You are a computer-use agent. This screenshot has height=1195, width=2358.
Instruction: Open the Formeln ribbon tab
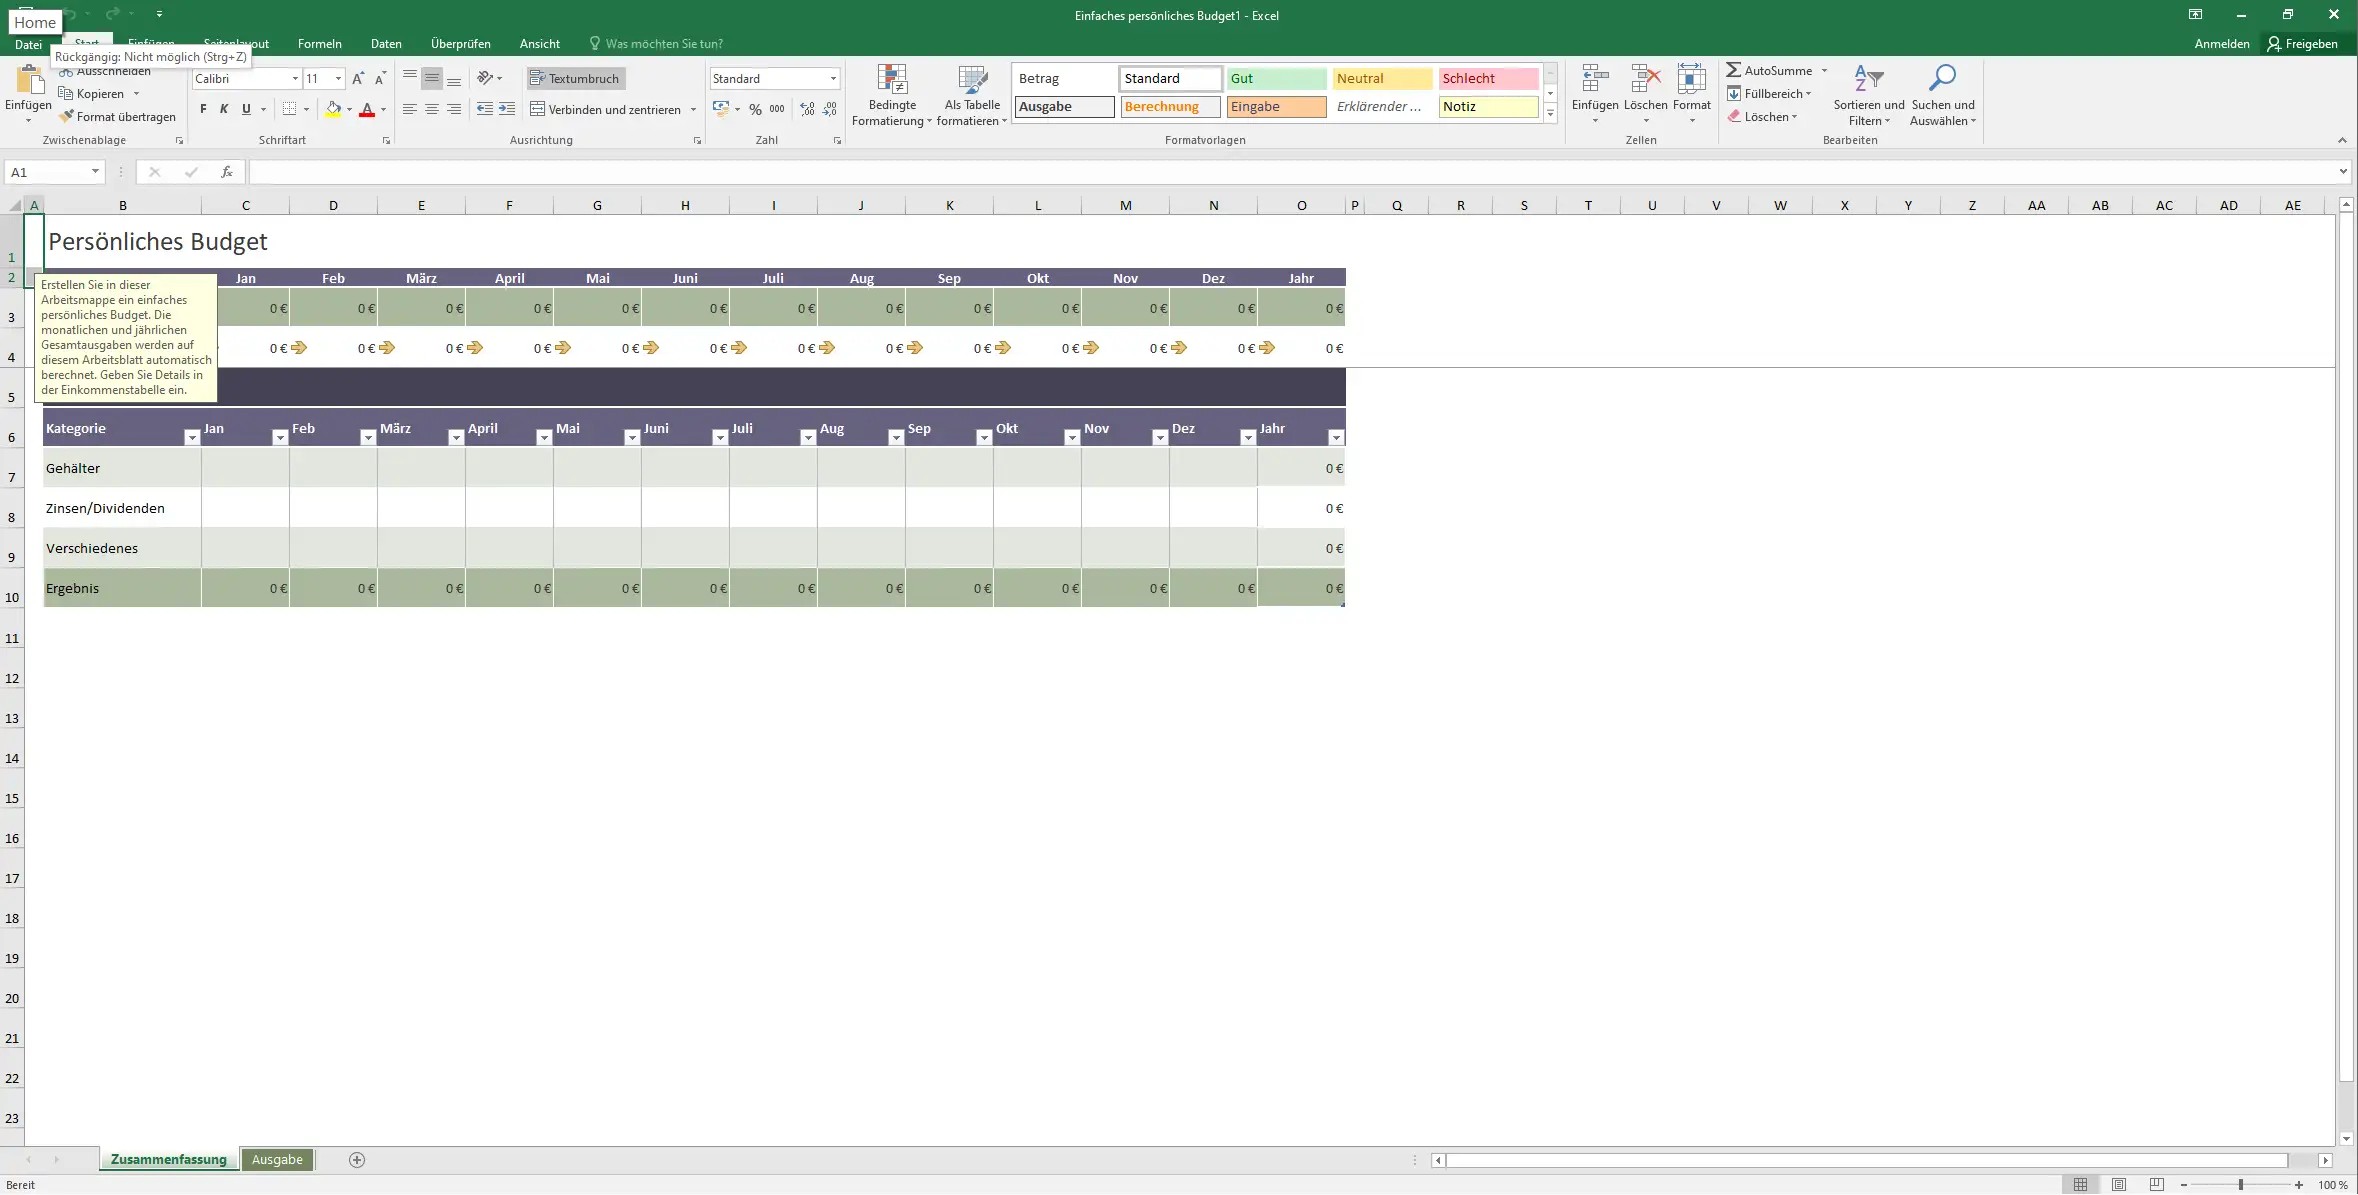[319, 44]
